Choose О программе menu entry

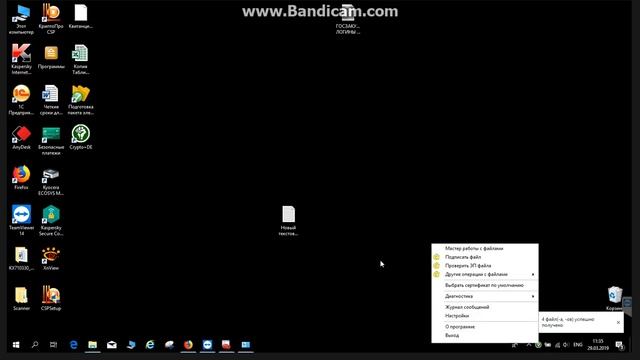[485, 327]
